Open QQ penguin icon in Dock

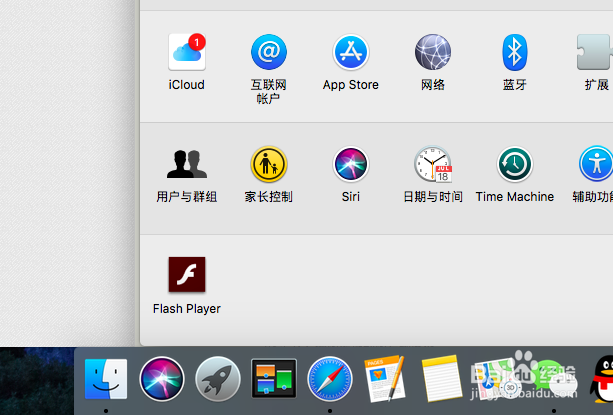click(x=602, y=379)
